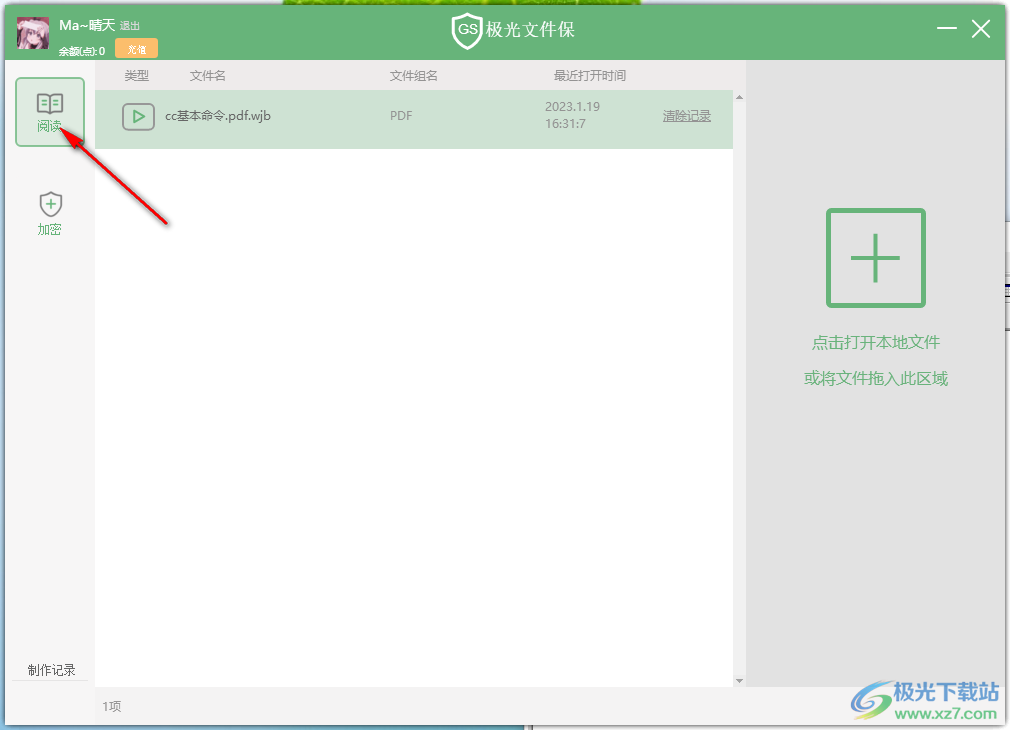
Task: Click the GS shield logo in title bar
Action: [467, 31]
